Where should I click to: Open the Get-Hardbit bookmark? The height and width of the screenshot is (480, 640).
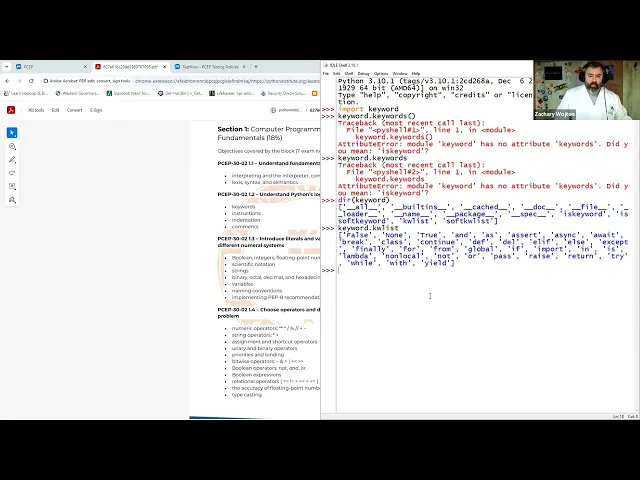(x=180, y=93)
